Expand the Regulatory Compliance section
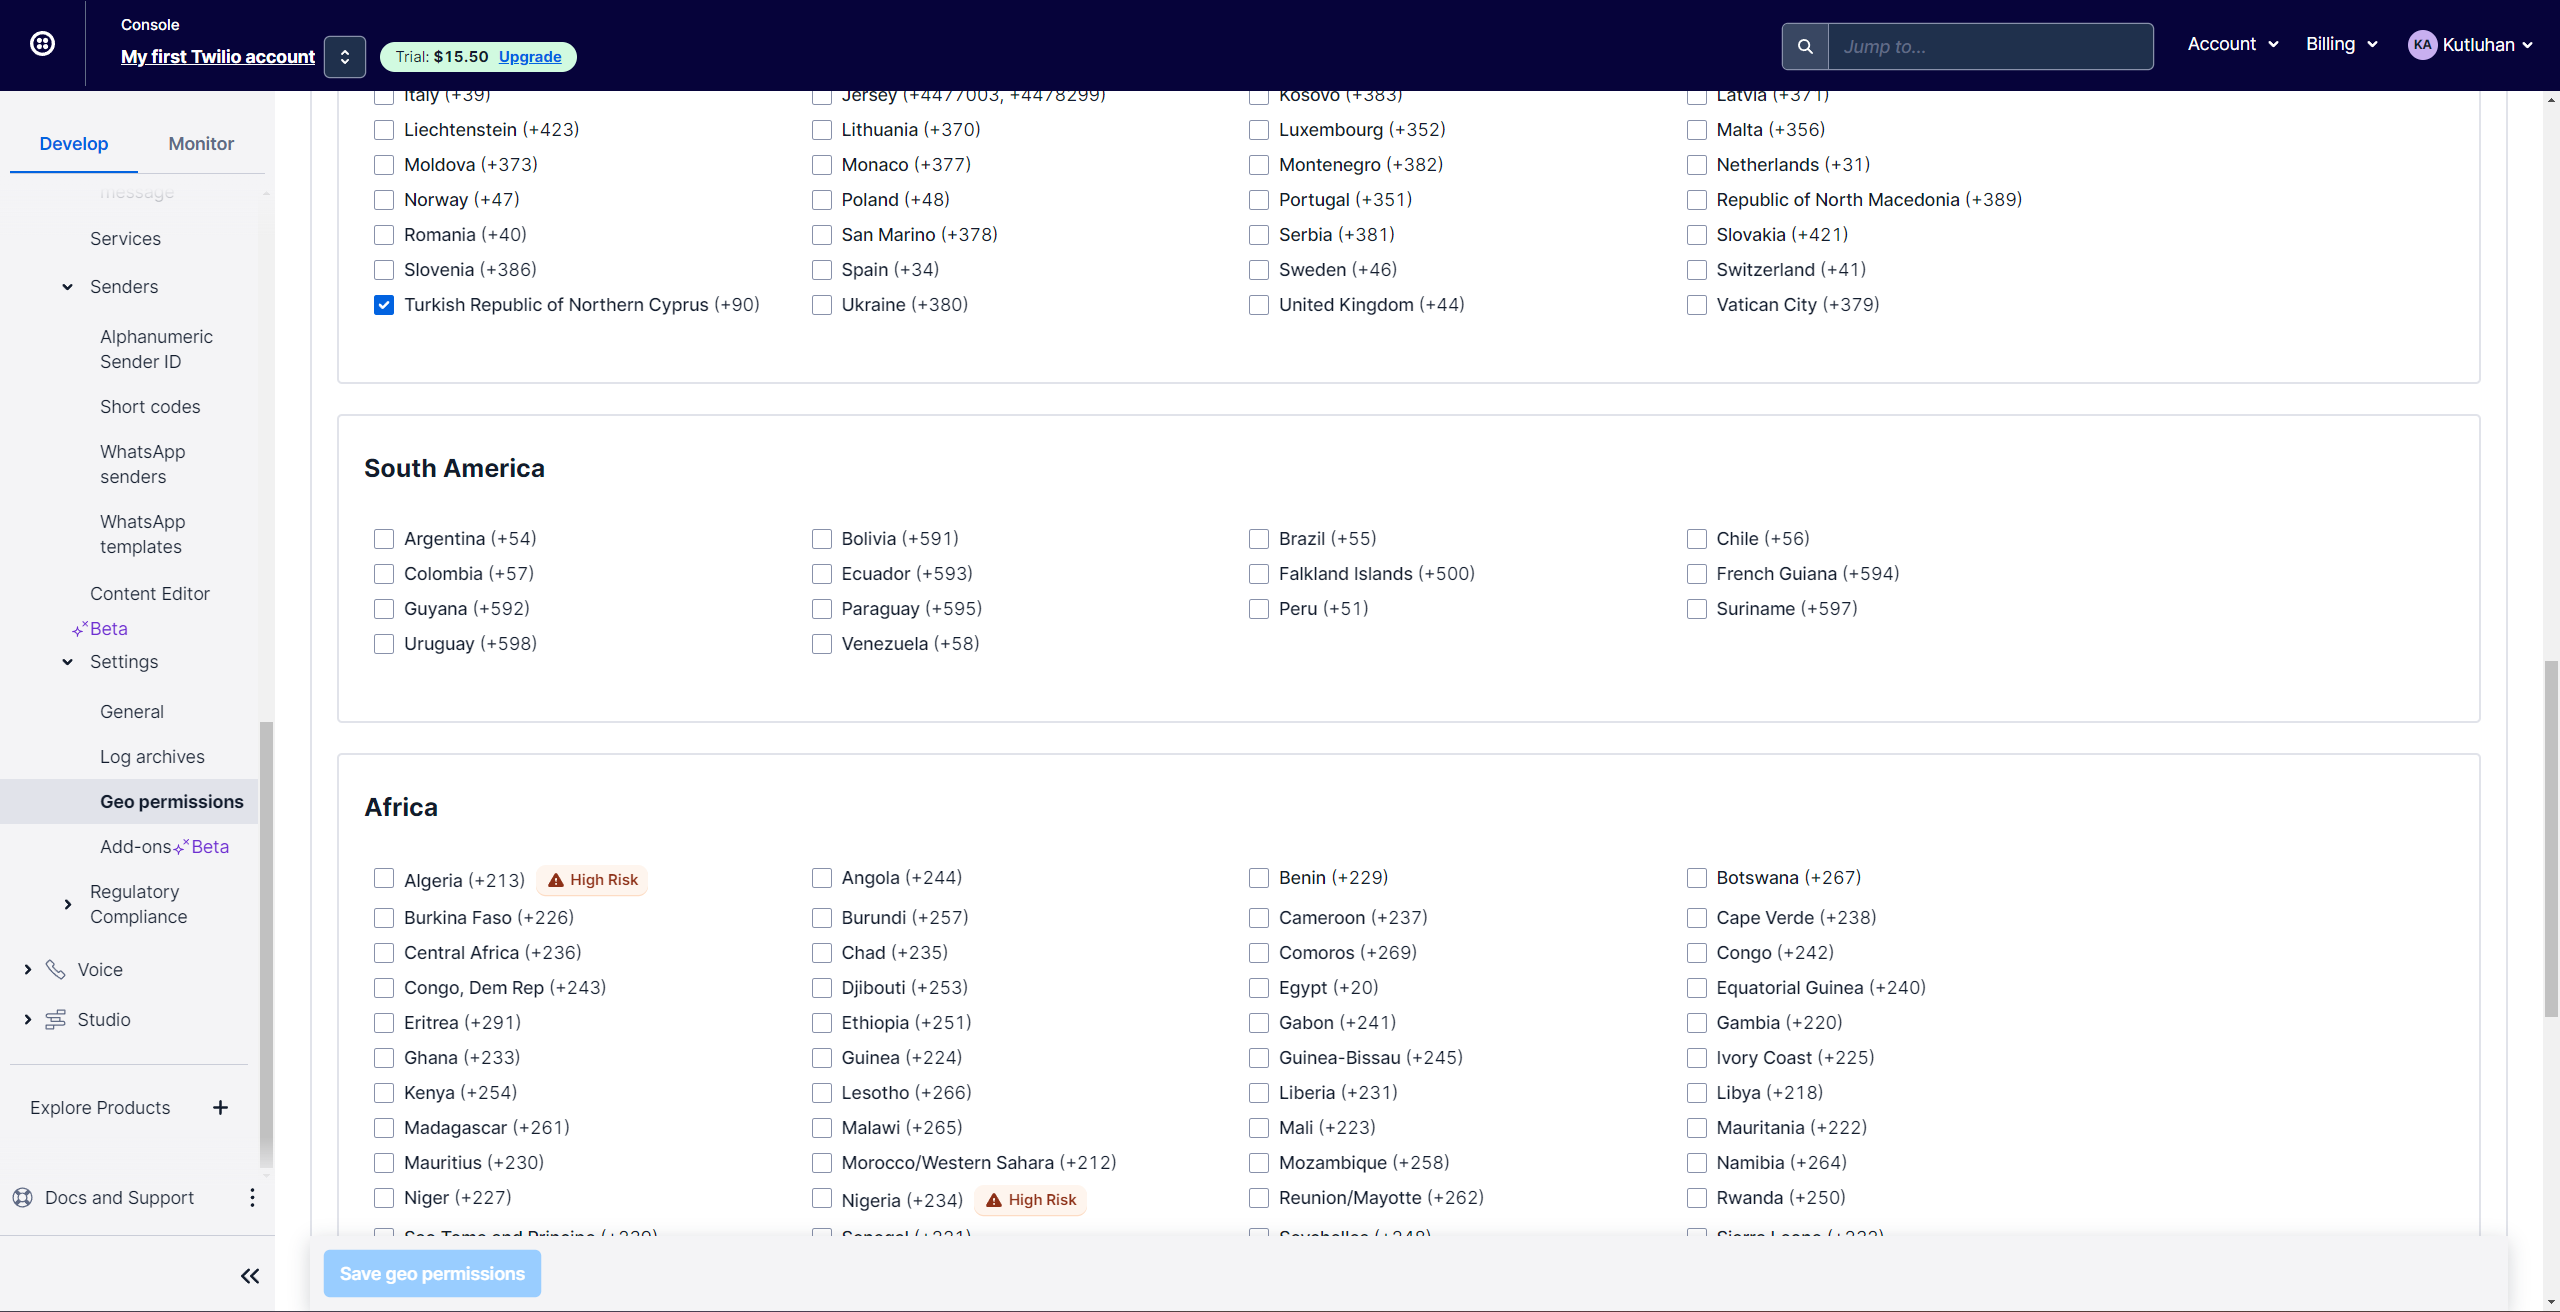 67,904
